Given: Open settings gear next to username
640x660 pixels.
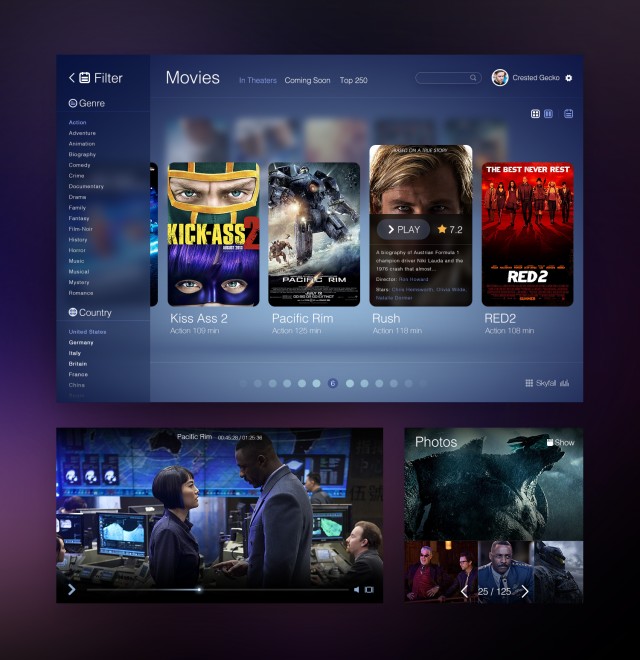Looking at the screenshot, I should [568, 78].
